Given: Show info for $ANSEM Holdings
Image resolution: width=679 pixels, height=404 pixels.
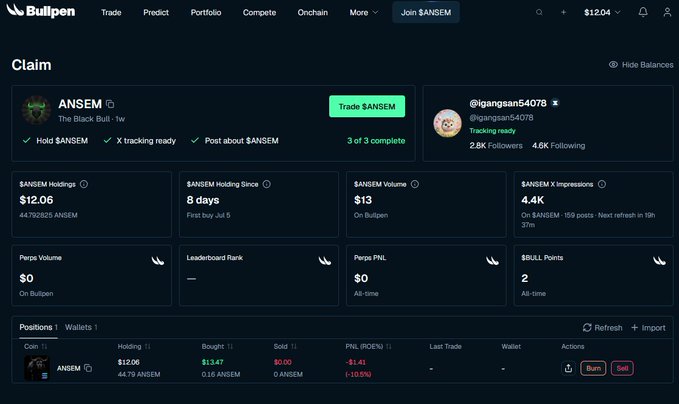Looking at the screenshot, I should (x=84, y=184).
